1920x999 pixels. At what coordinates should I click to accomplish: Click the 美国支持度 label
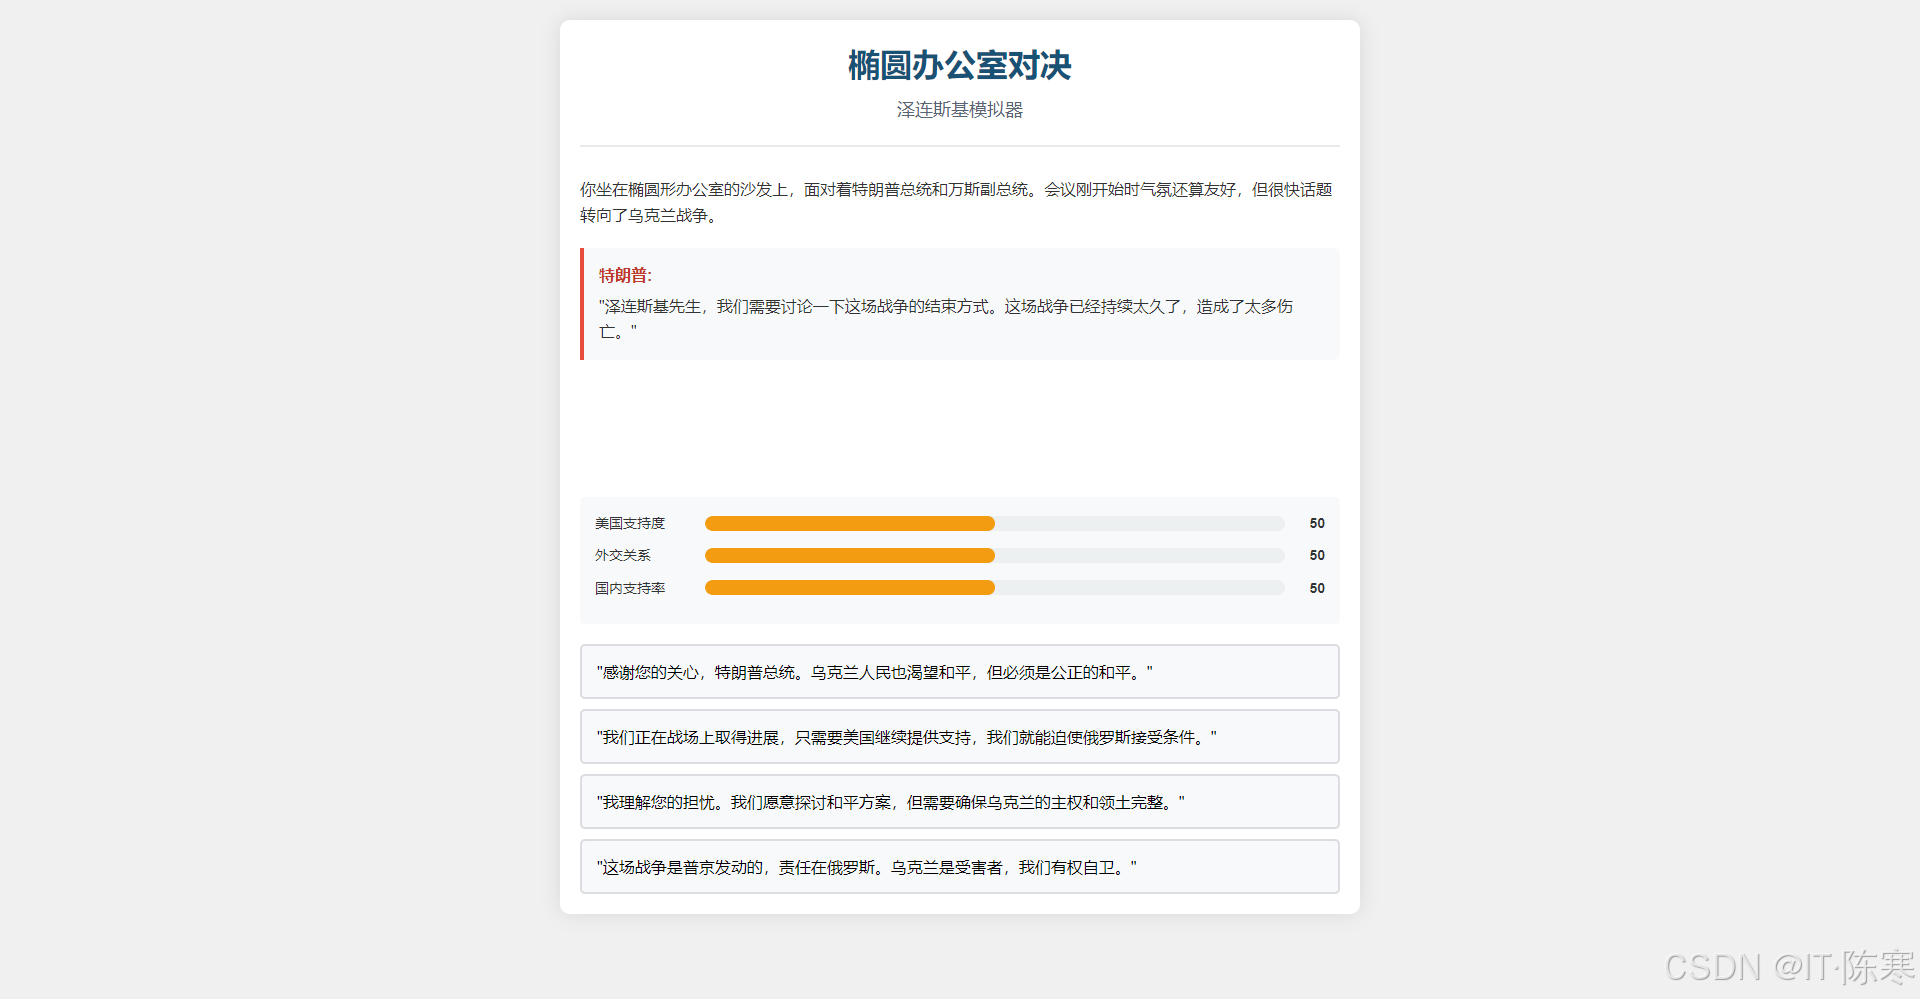(x=630, y=523)
